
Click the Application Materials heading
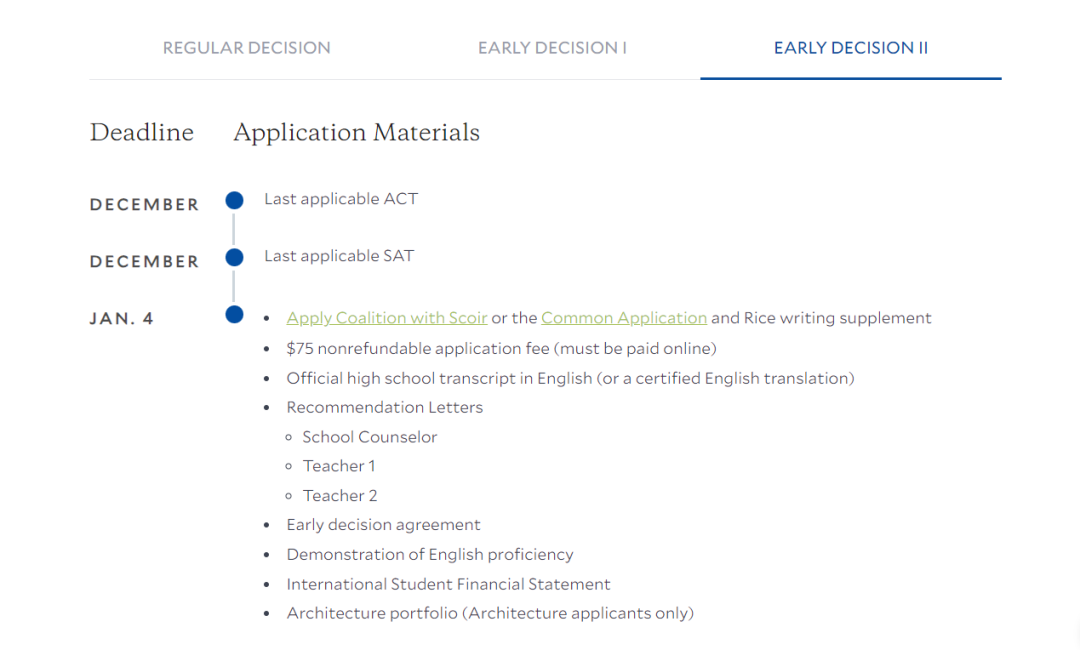[x=356, y=132]
